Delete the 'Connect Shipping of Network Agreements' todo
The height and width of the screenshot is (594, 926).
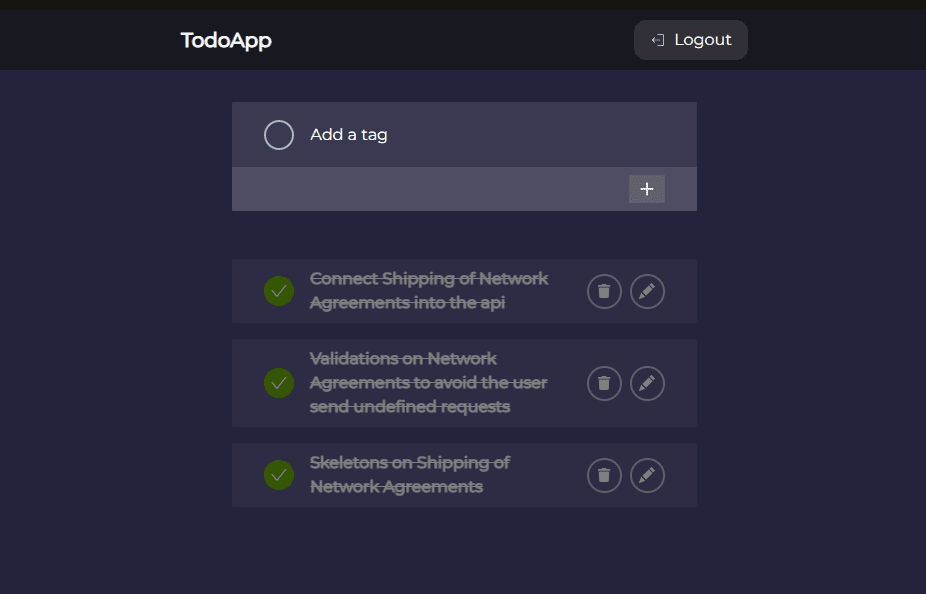604,291
